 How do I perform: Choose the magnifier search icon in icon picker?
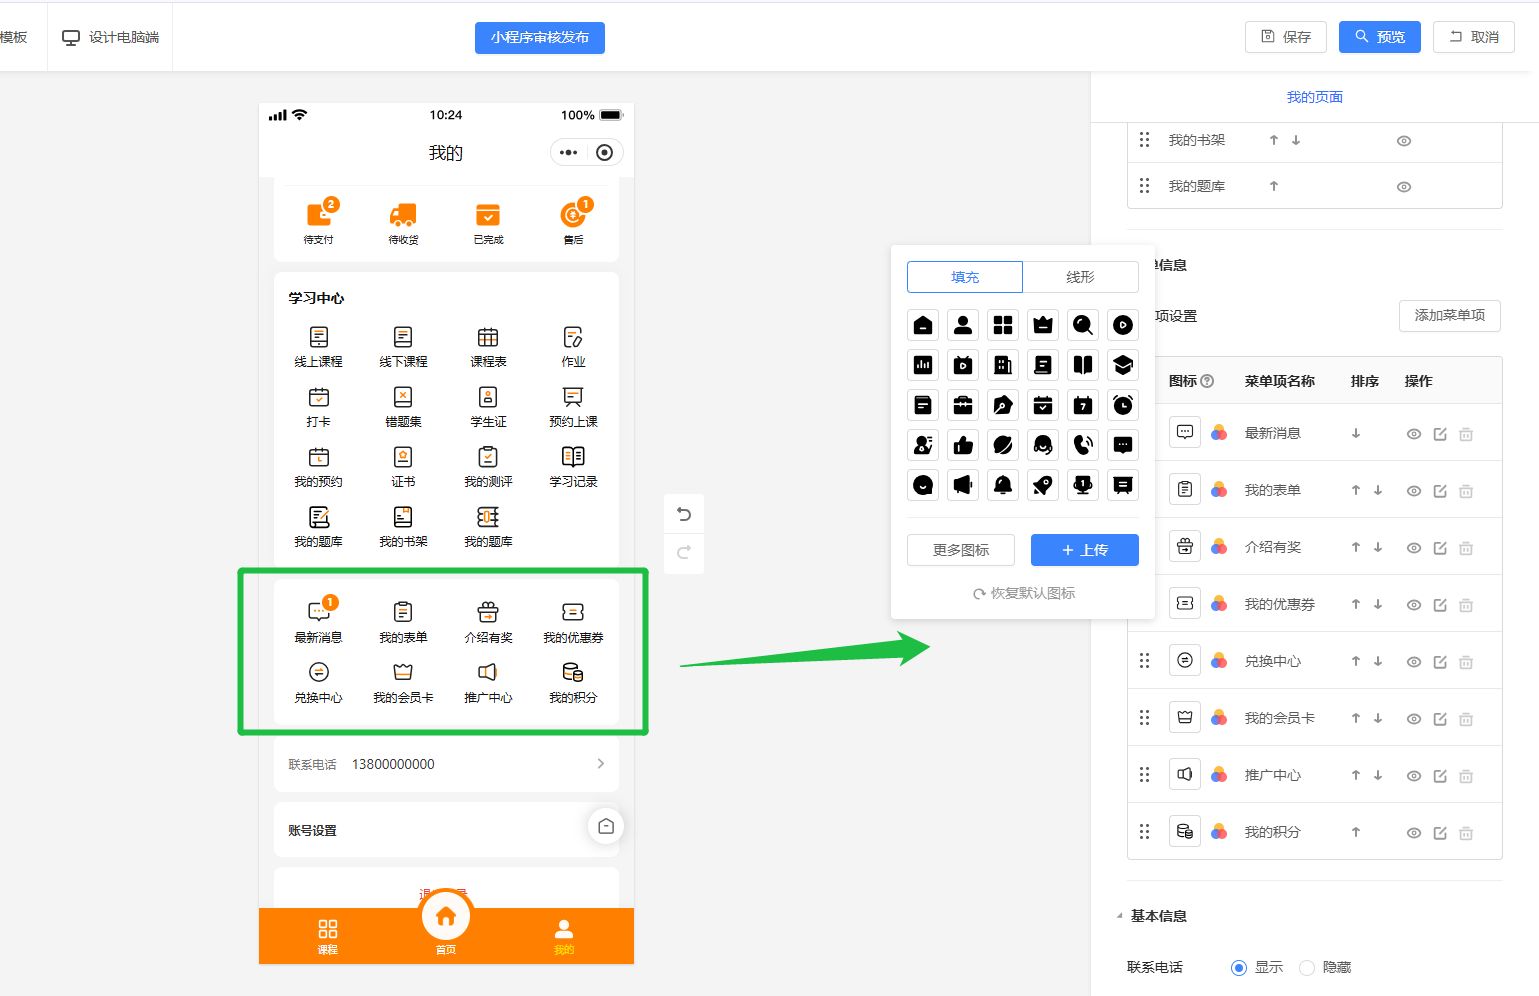pyautogui.click(x=1083, y=325)
